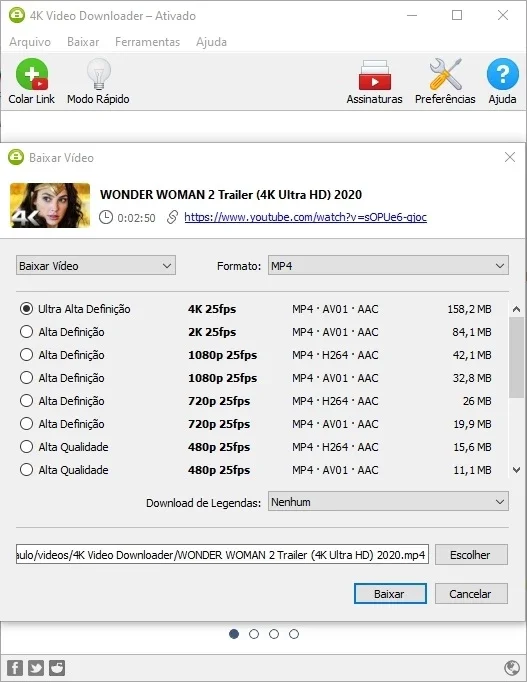527x682 pixels.
Task: Open the Assinaturas subscriptions icon
Action: (x=374, y=75)
